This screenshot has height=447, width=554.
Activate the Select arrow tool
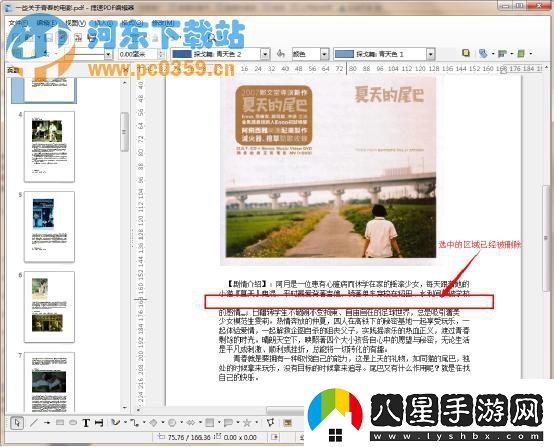(x=17, y=423)
